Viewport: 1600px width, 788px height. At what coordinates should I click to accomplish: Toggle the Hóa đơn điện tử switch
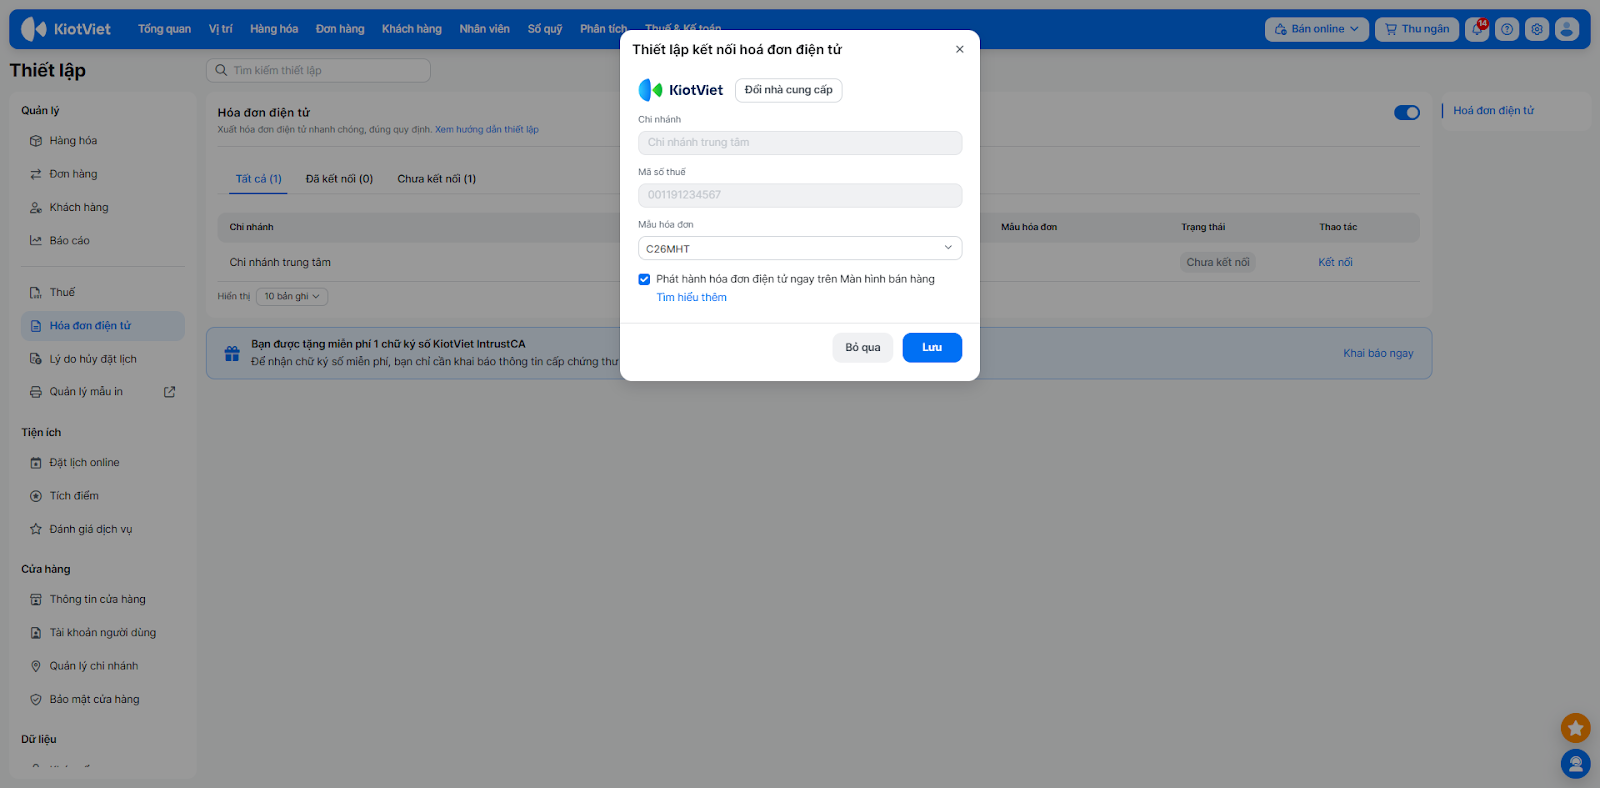coord(1407,112)
